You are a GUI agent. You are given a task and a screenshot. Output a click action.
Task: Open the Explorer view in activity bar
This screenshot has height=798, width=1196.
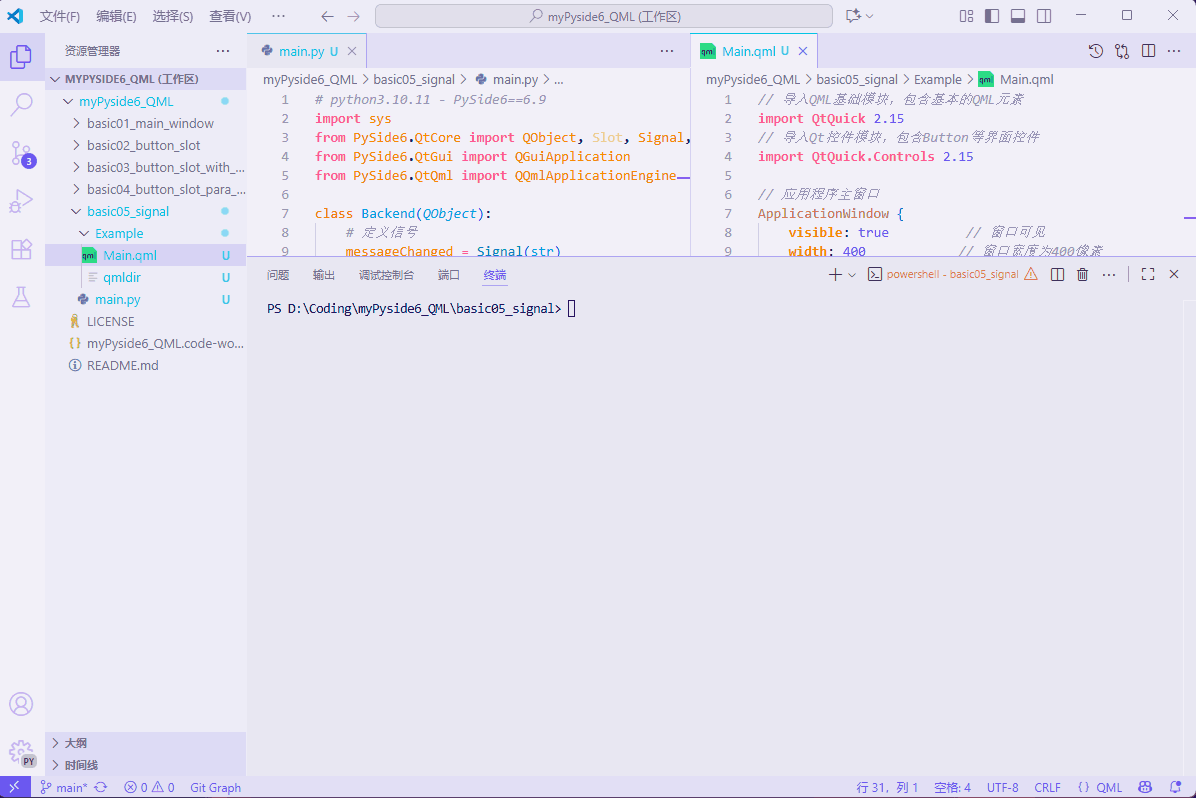pos(21,56)
